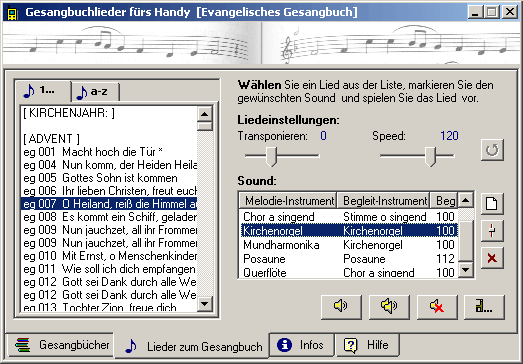Switch to the 'a-z' alphabetical tab
Screen dimensions: 523x364
[96, 92]
